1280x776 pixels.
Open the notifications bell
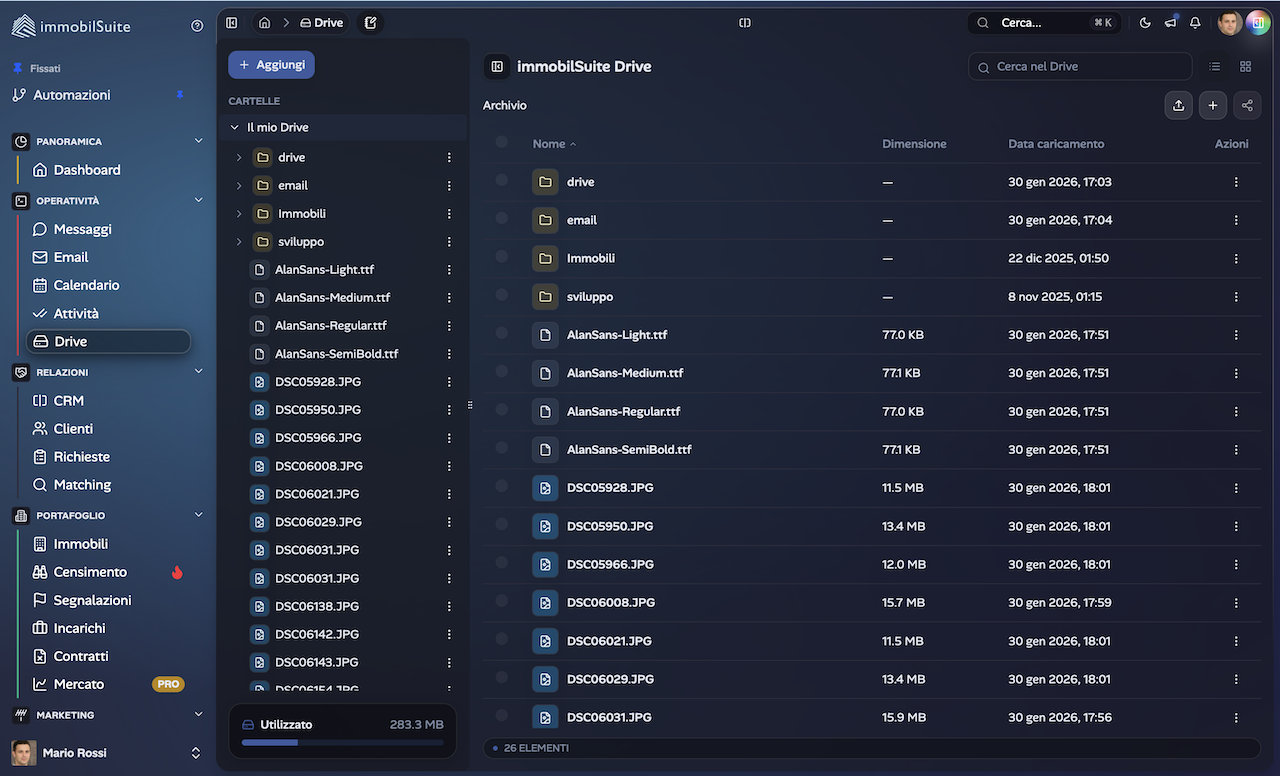pos(1195,23)
